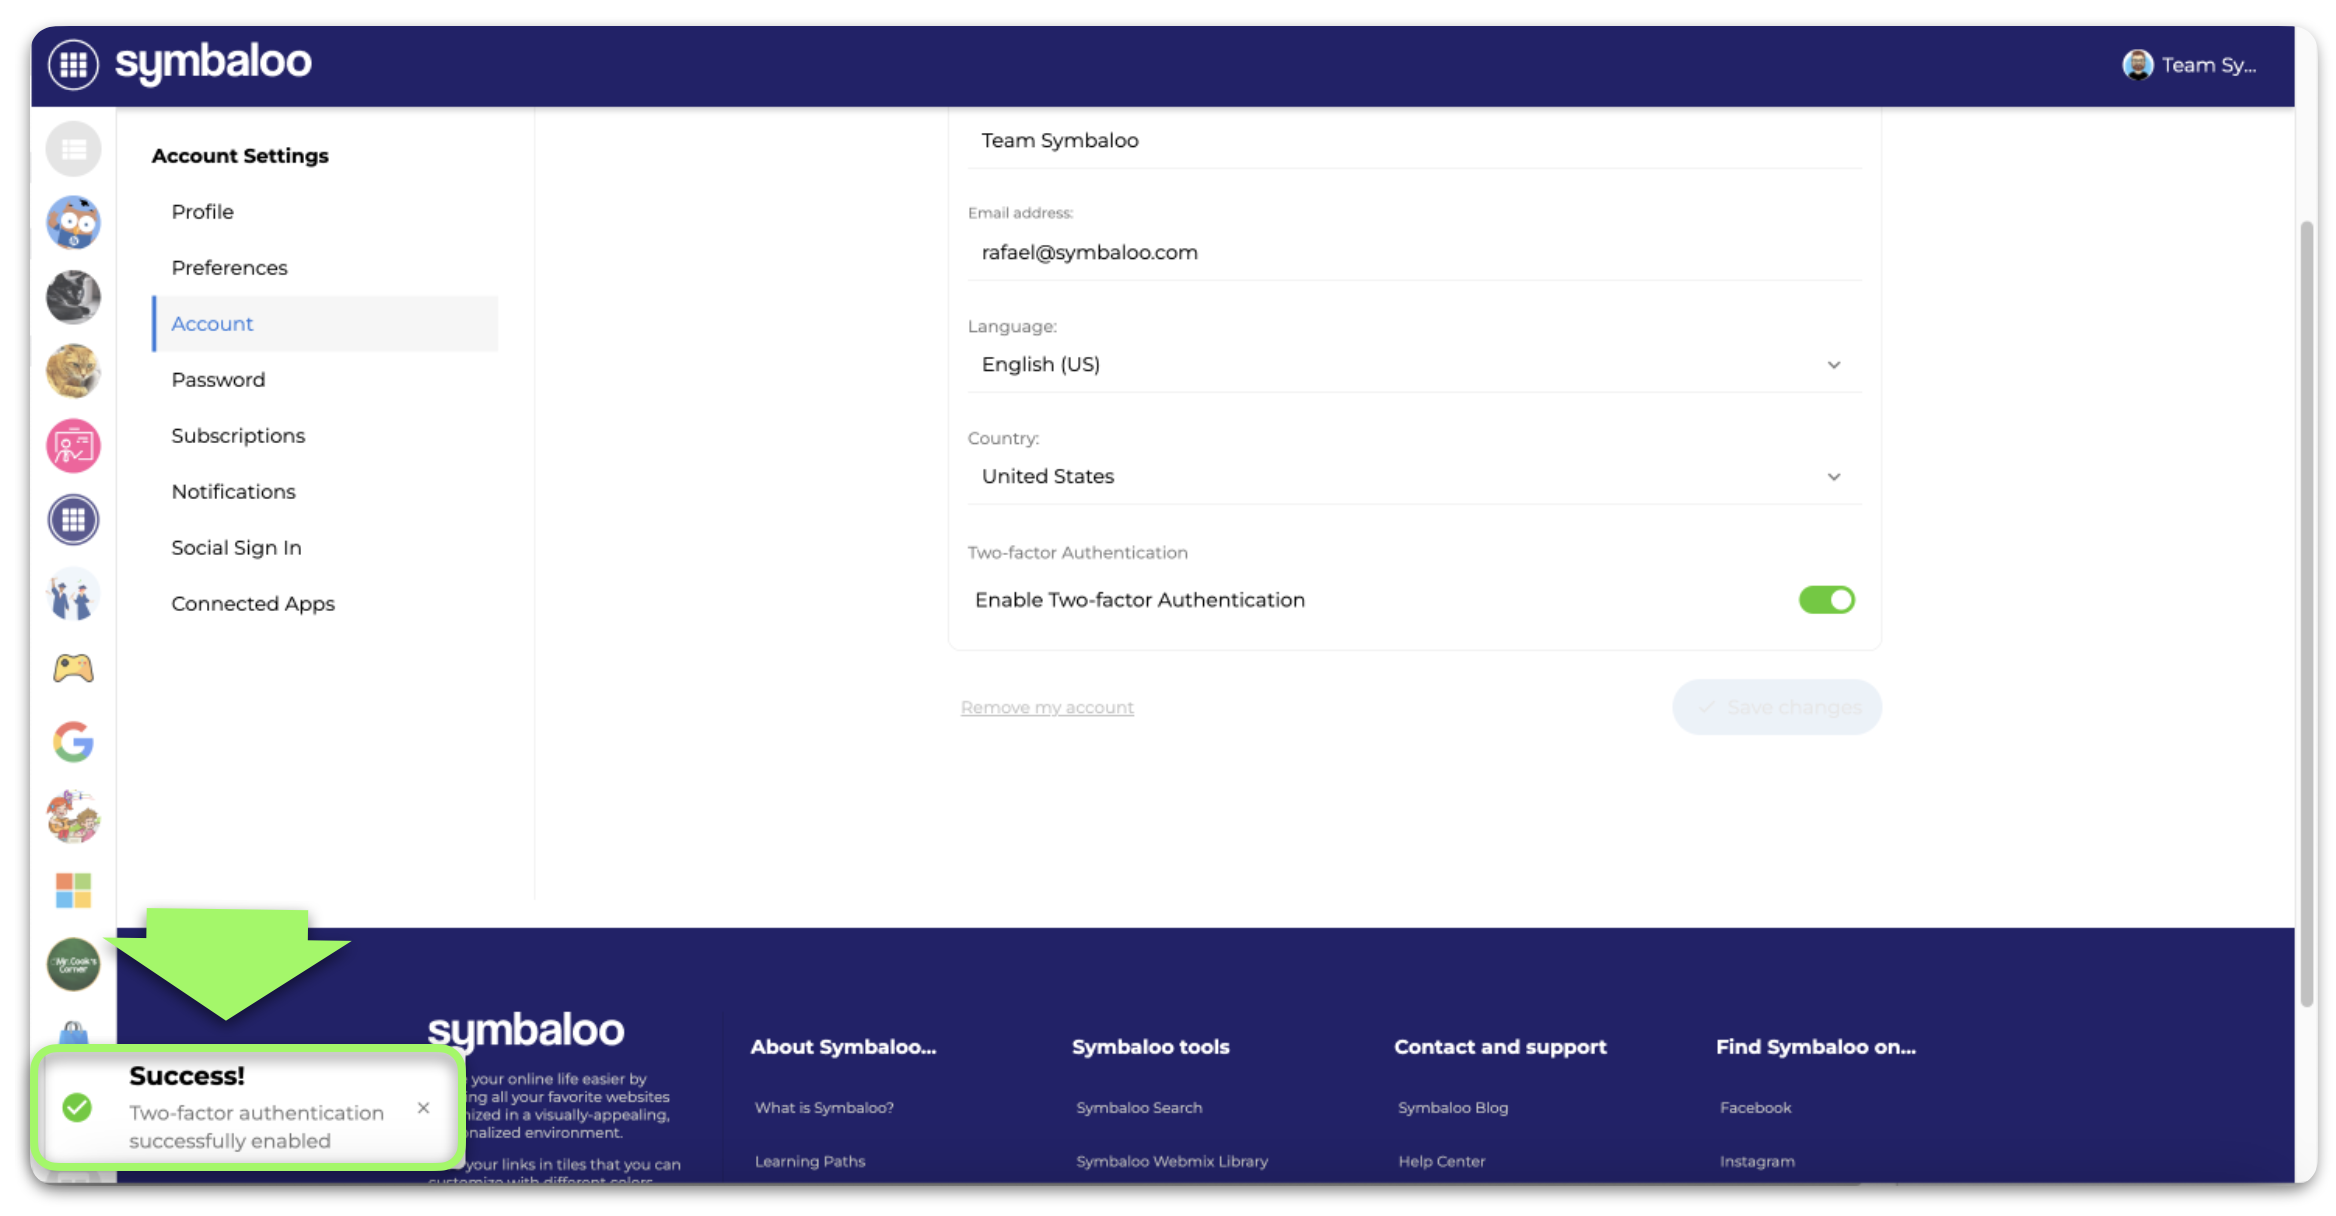Click the Find Symbaloo on... footer heading
The width and height of the screenshot is (2336, 1216).
tap(1816, 1047)
